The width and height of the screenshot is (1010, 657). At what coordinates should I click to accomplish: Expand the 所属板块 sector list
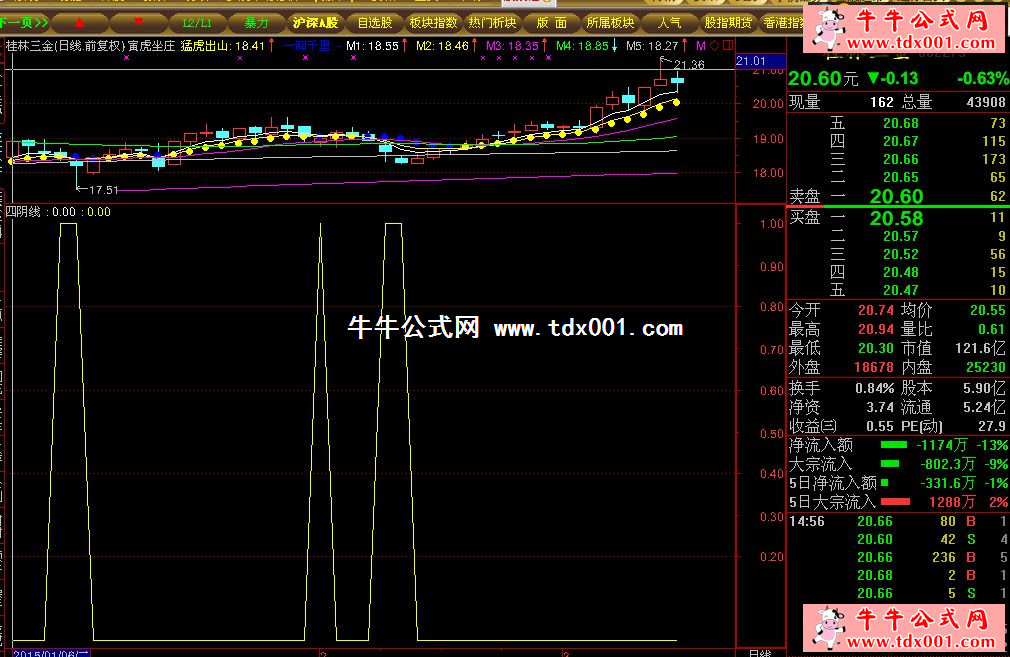coord(610,22)
